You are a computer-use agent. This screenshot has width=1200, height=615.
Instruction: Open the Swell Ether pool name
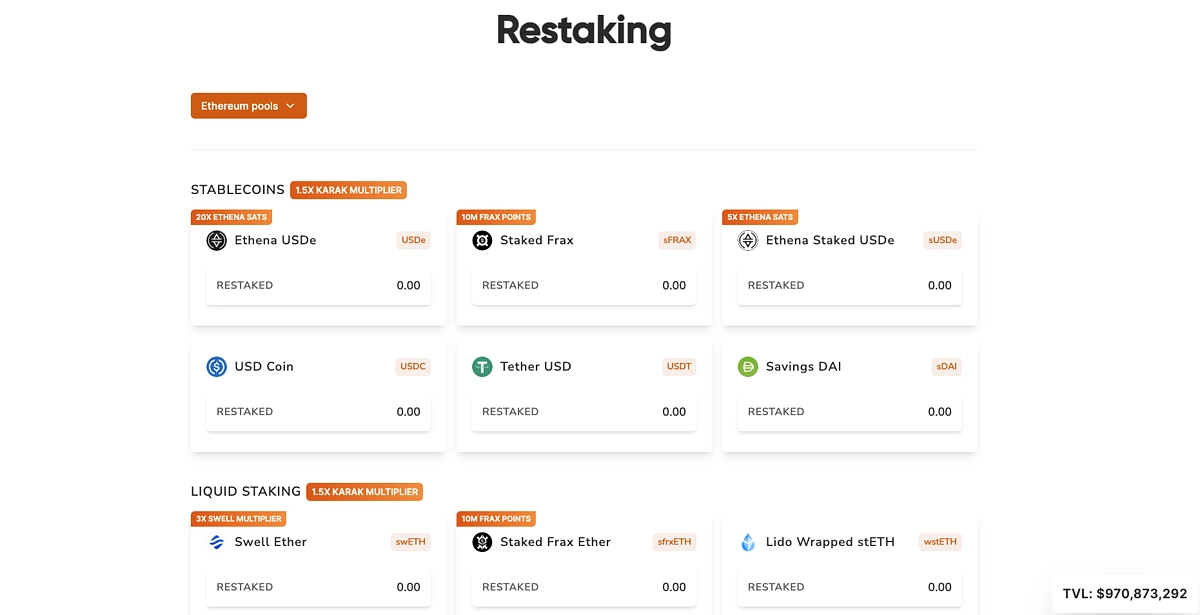click(271, 542)
